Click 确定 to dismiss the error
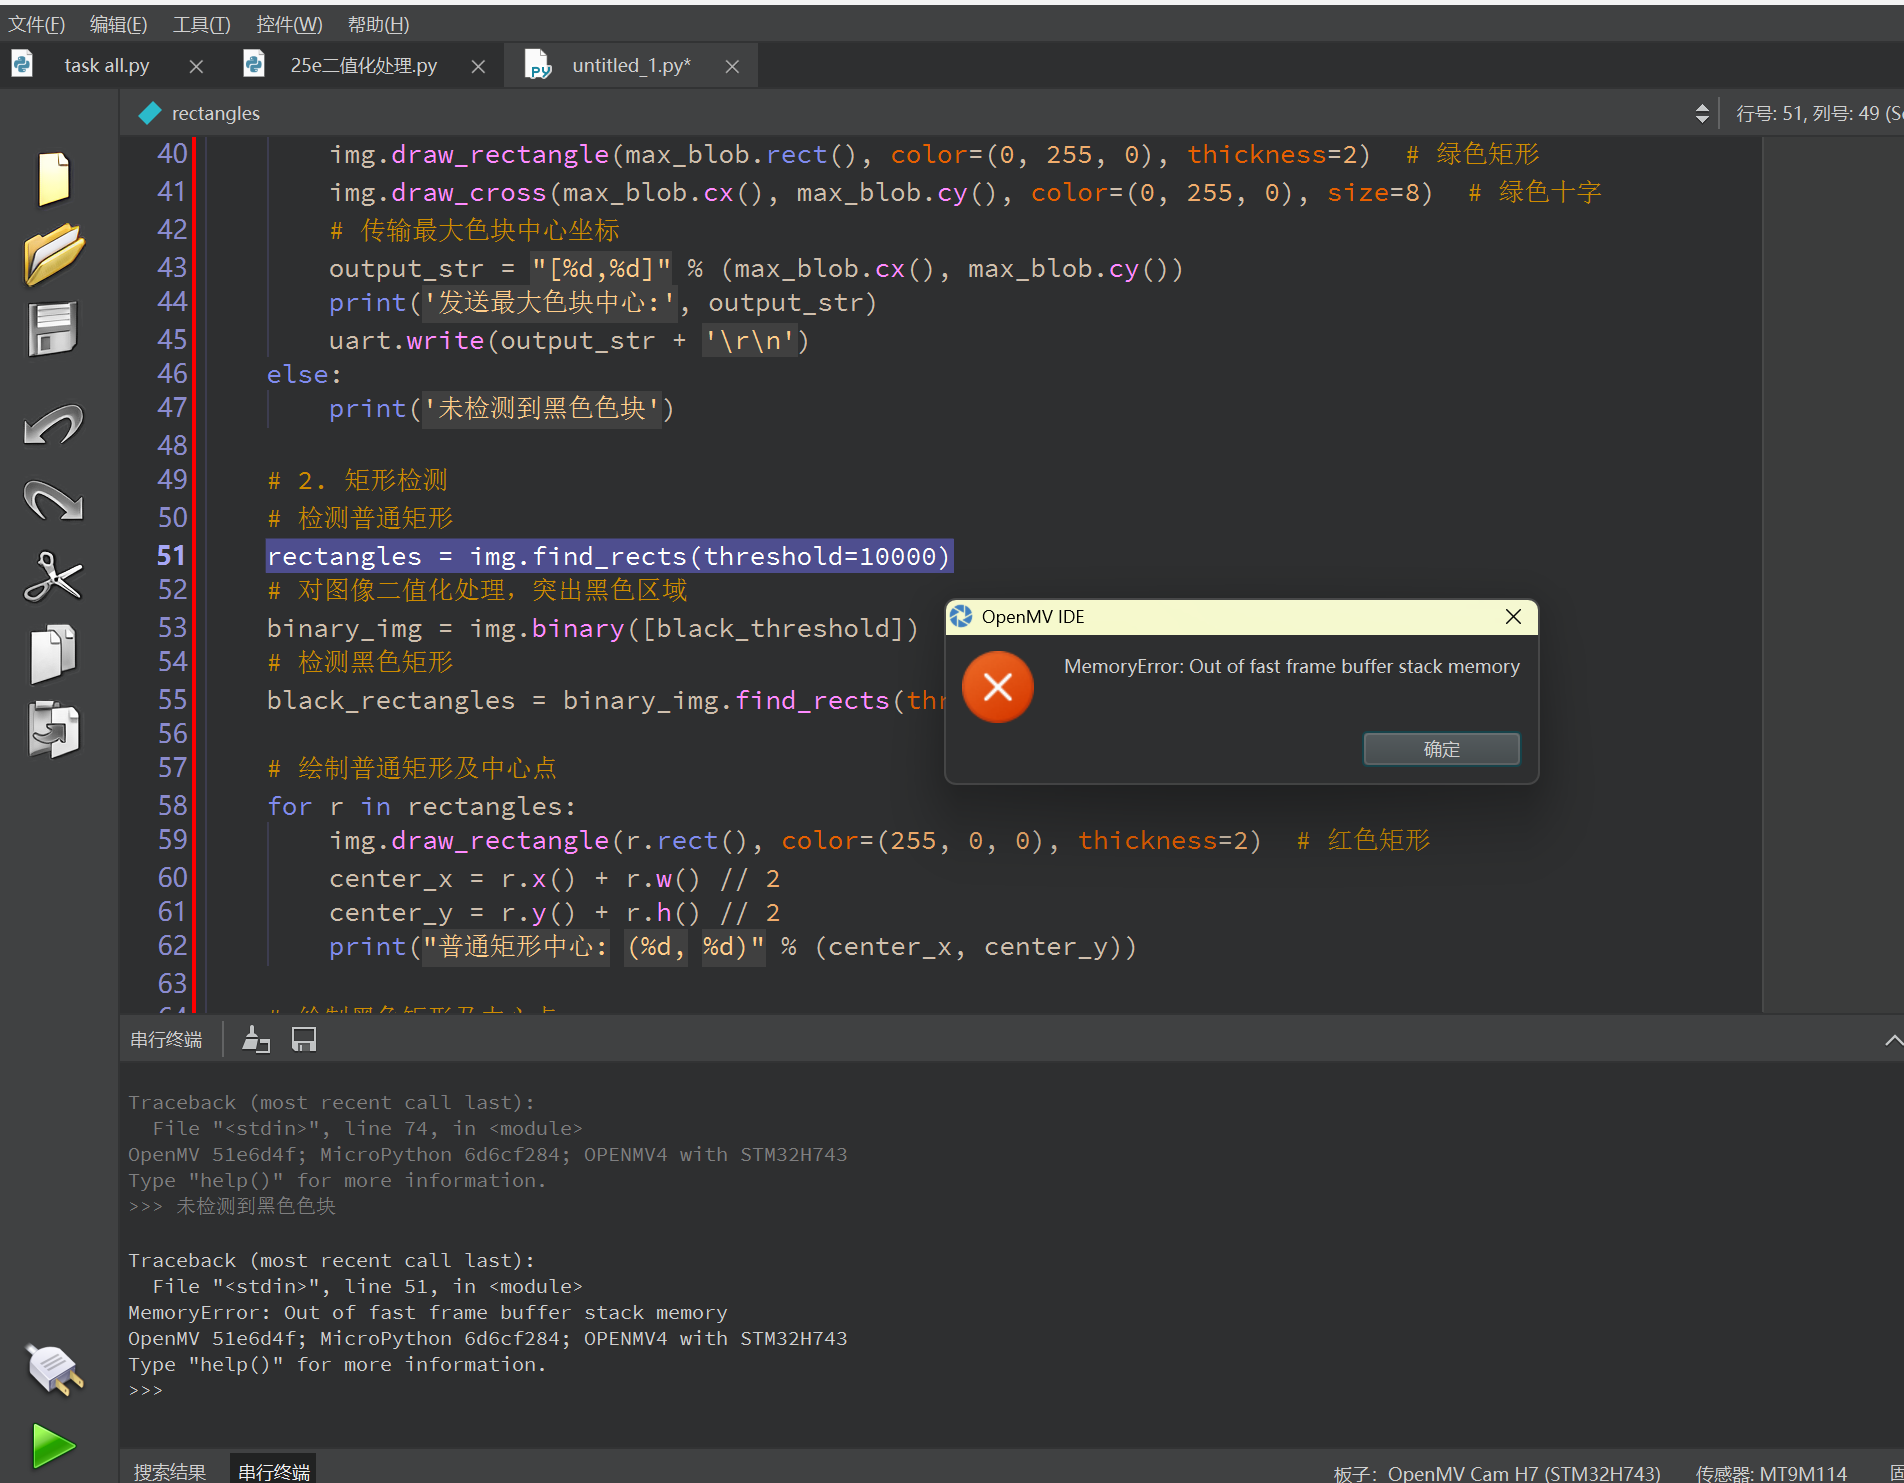 coord(1441,749)
